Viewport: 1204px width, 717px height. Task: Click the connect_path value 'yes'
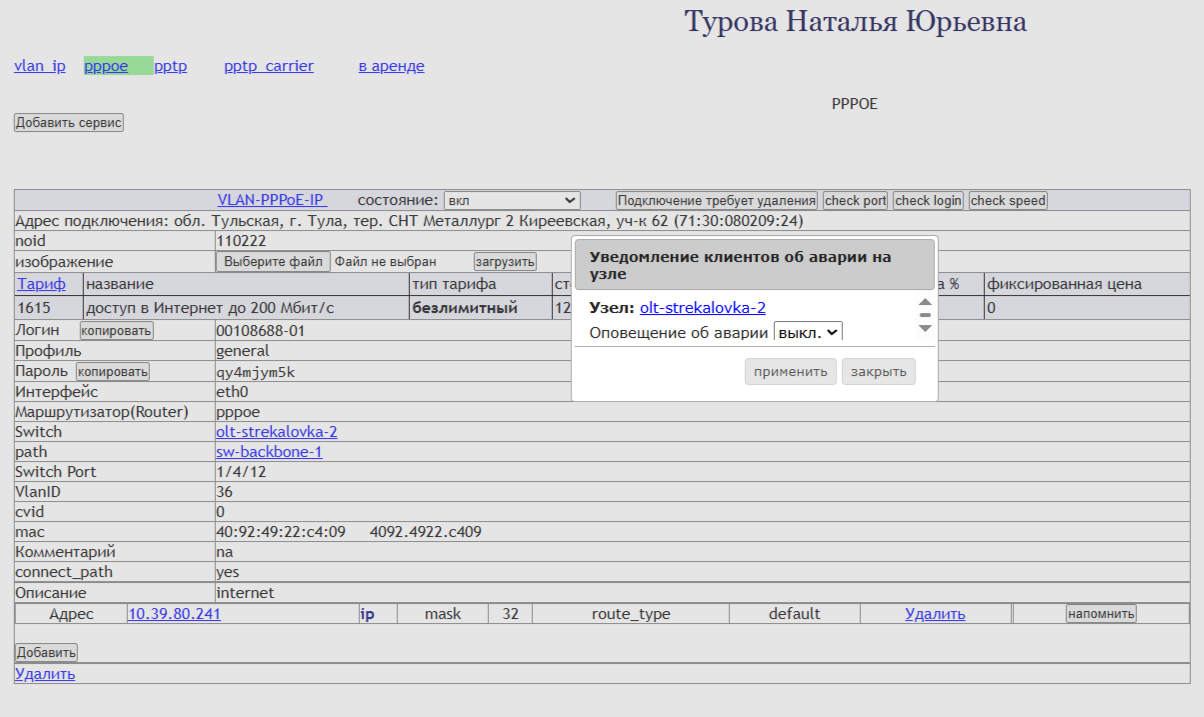[x=228, y=572]
